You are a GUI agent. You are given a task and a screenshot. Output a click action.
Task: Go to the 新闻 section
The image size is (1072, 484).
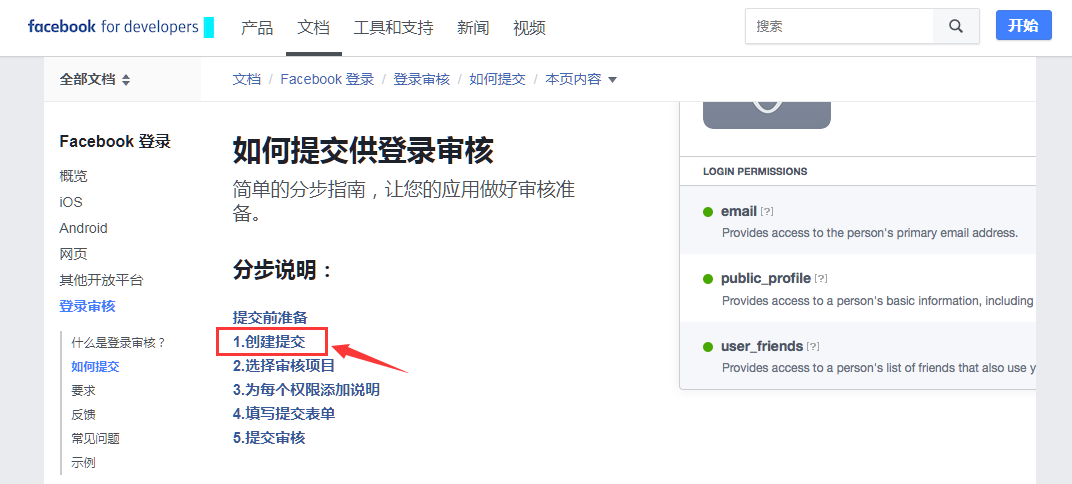tap(473, 28)
